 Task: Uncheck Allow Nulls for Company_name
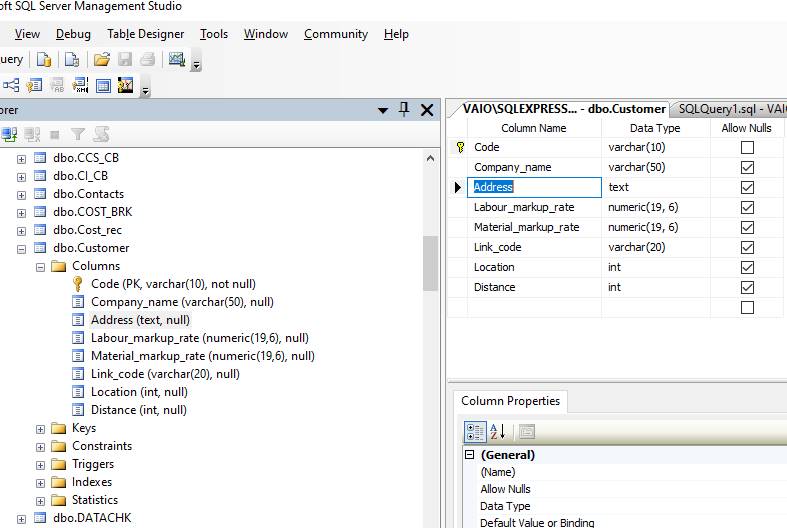(747, 167)
